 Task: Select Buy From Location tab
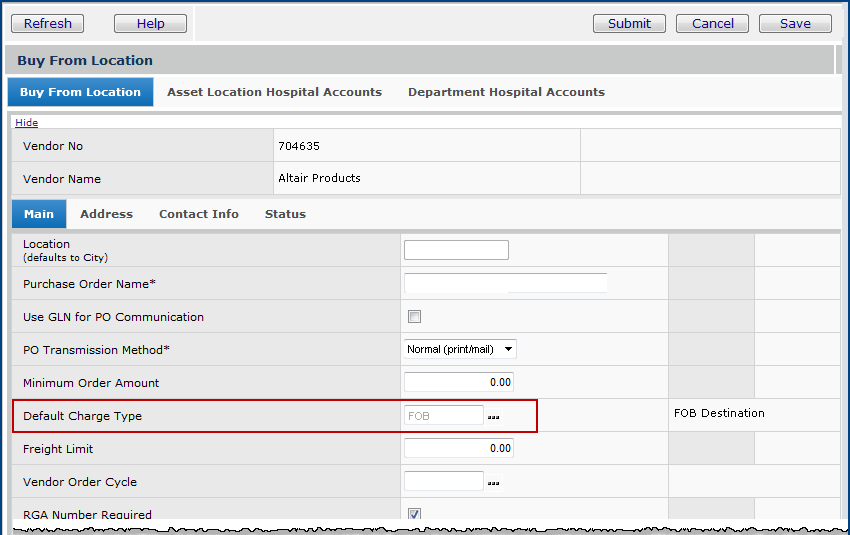coord(80,92)
